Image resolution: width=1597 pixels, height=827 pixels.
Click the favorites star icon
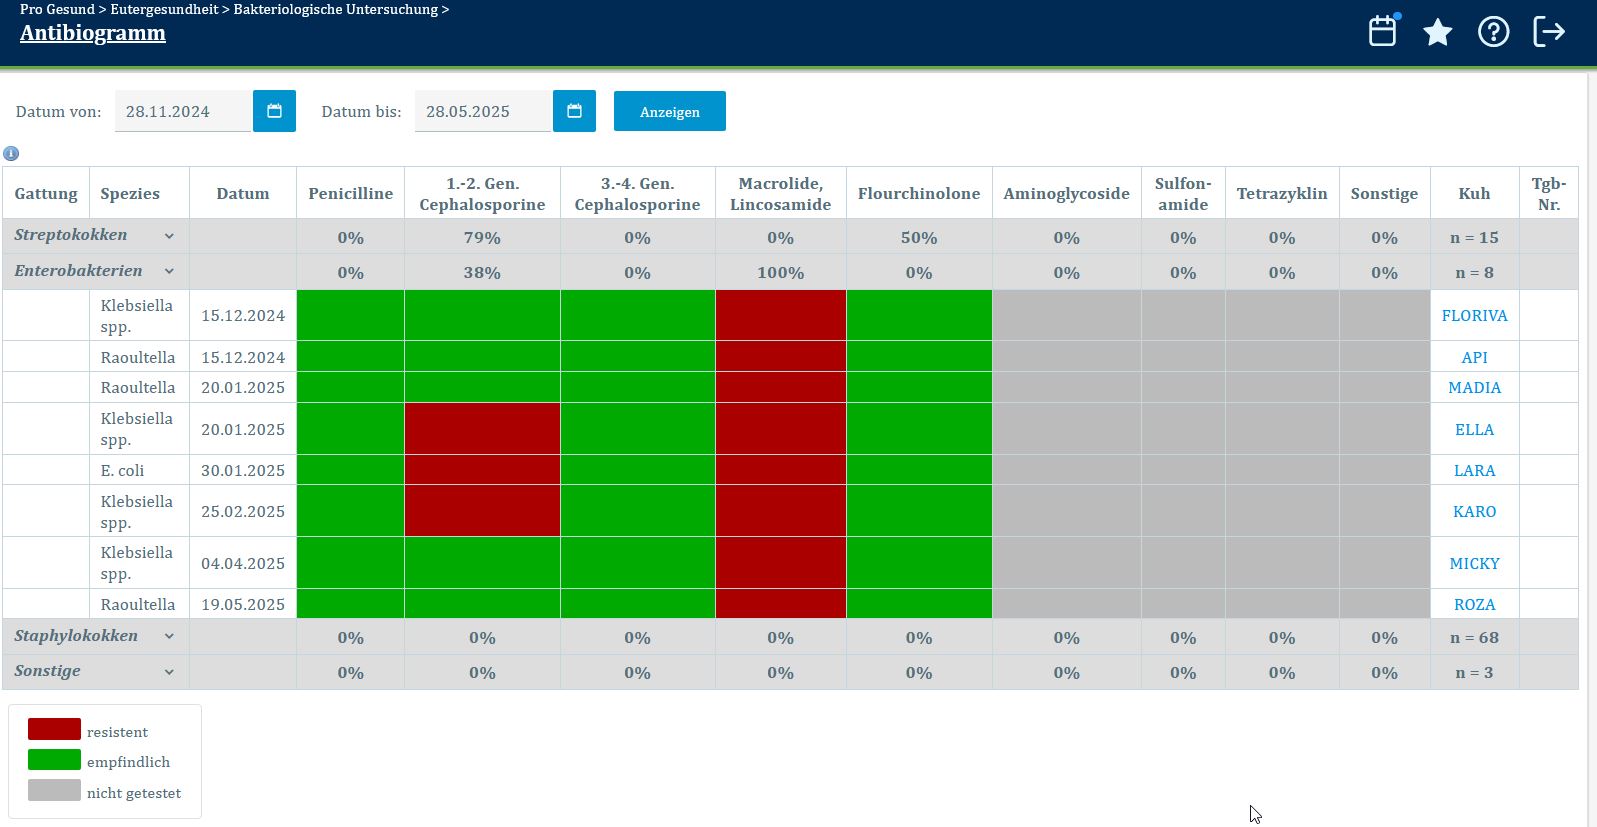(1438, 32)
